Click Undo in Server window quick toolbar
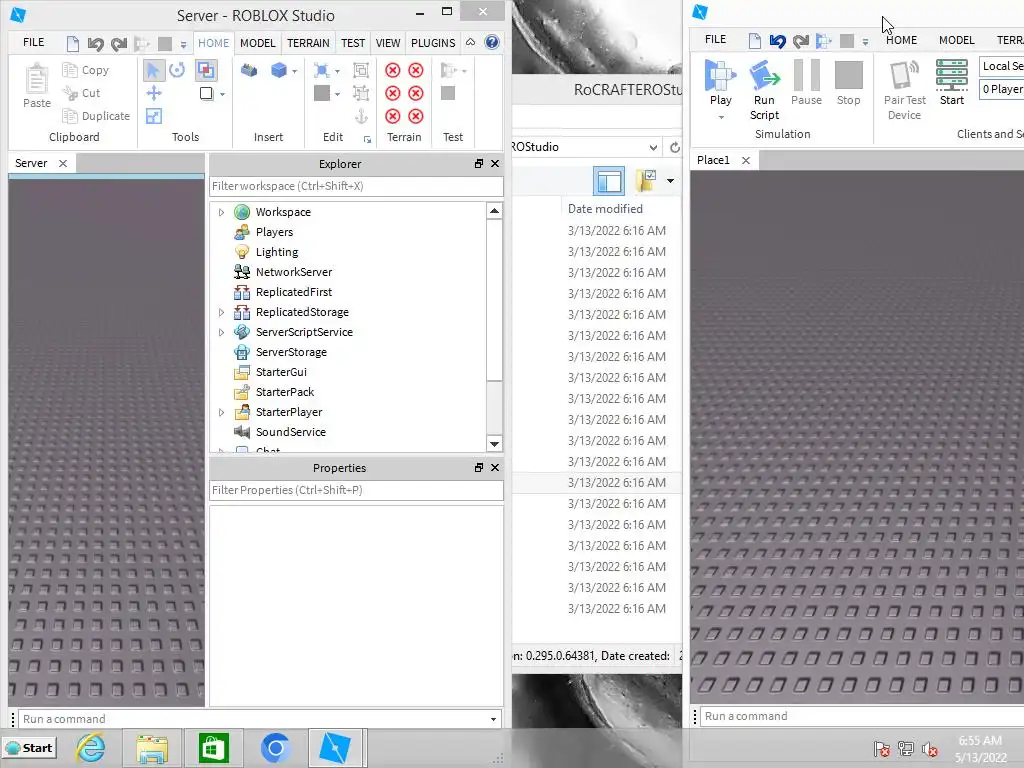This screenshot has width=1024, height=768. 95,44
